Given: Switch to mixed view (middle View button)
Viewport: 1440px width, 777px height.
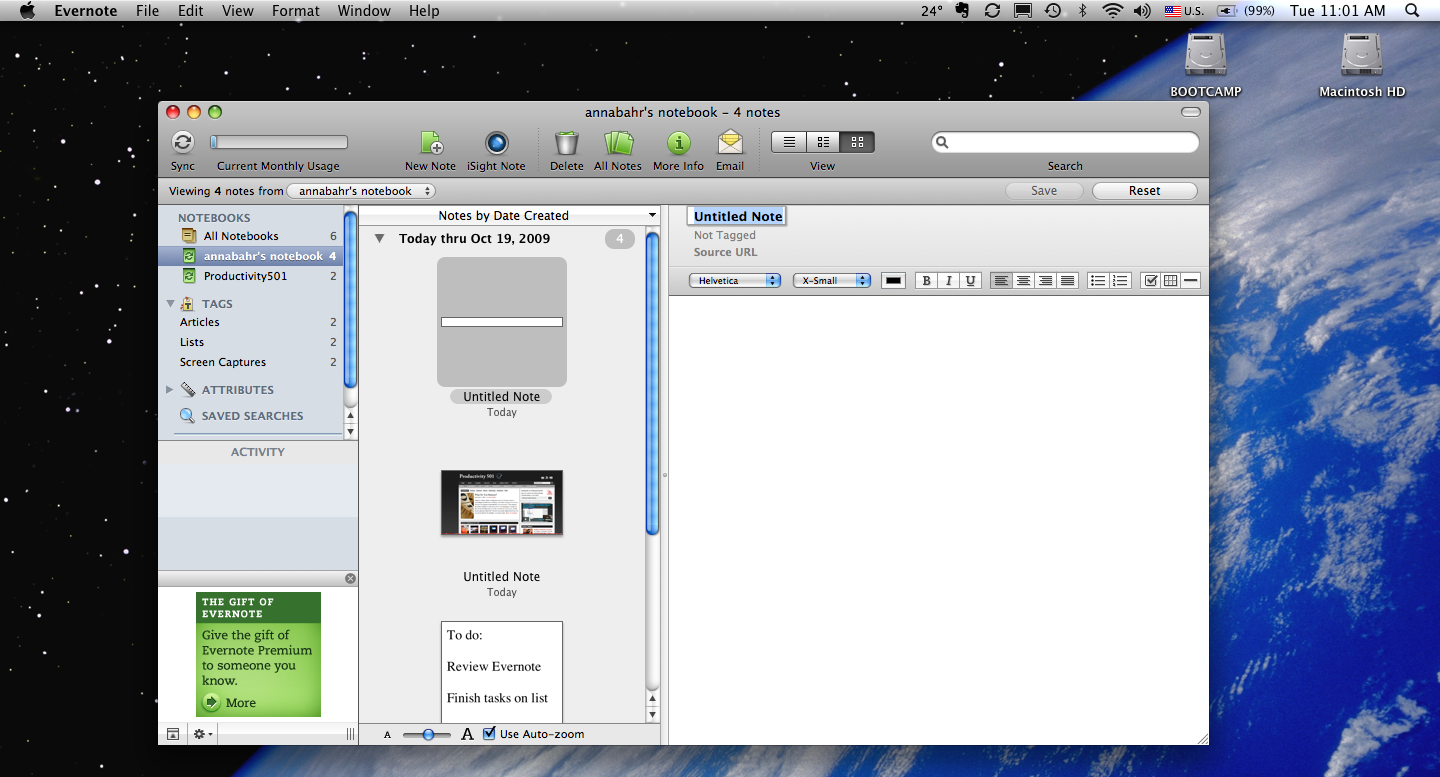Looking at the screenshot, I should tap(823, 142).
